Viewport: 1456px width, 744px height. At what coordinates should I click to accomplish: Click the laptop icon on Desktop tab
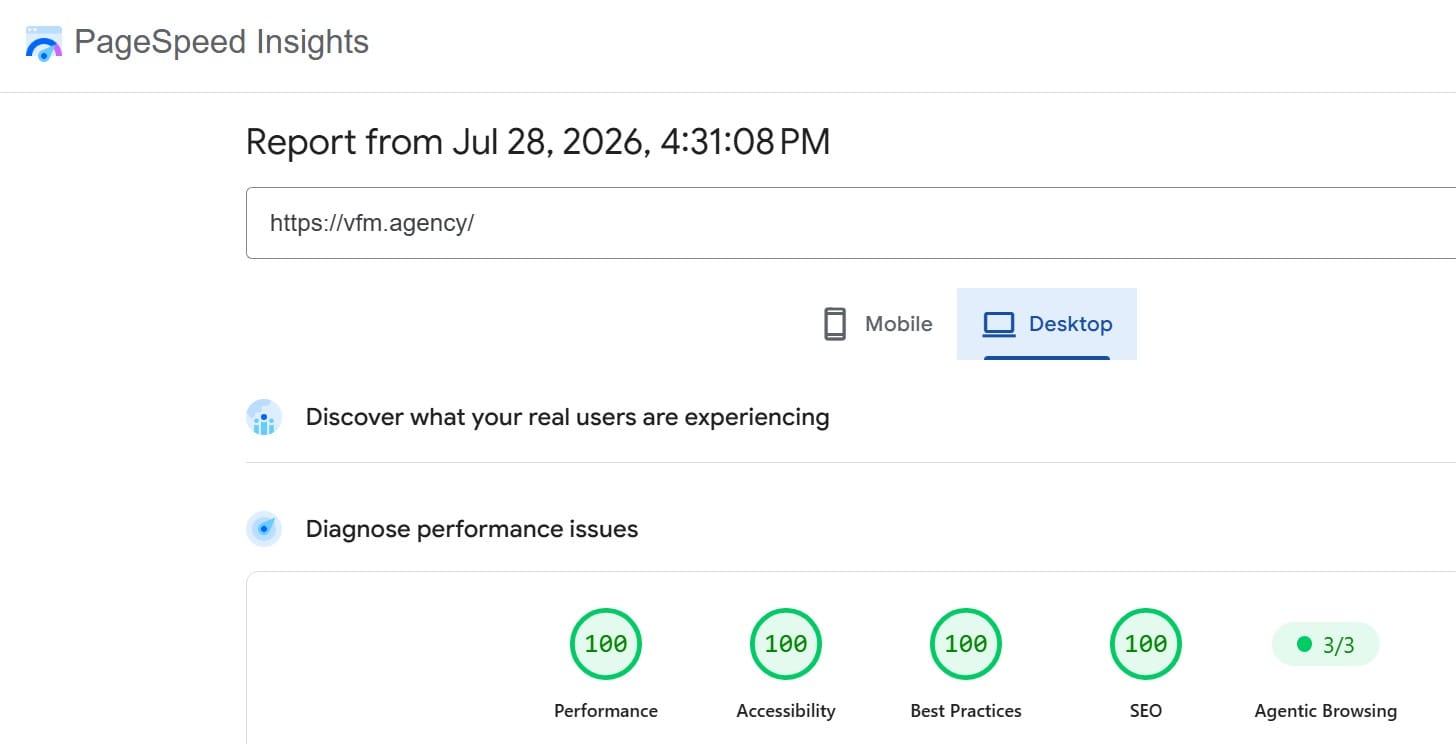[999, 324]
